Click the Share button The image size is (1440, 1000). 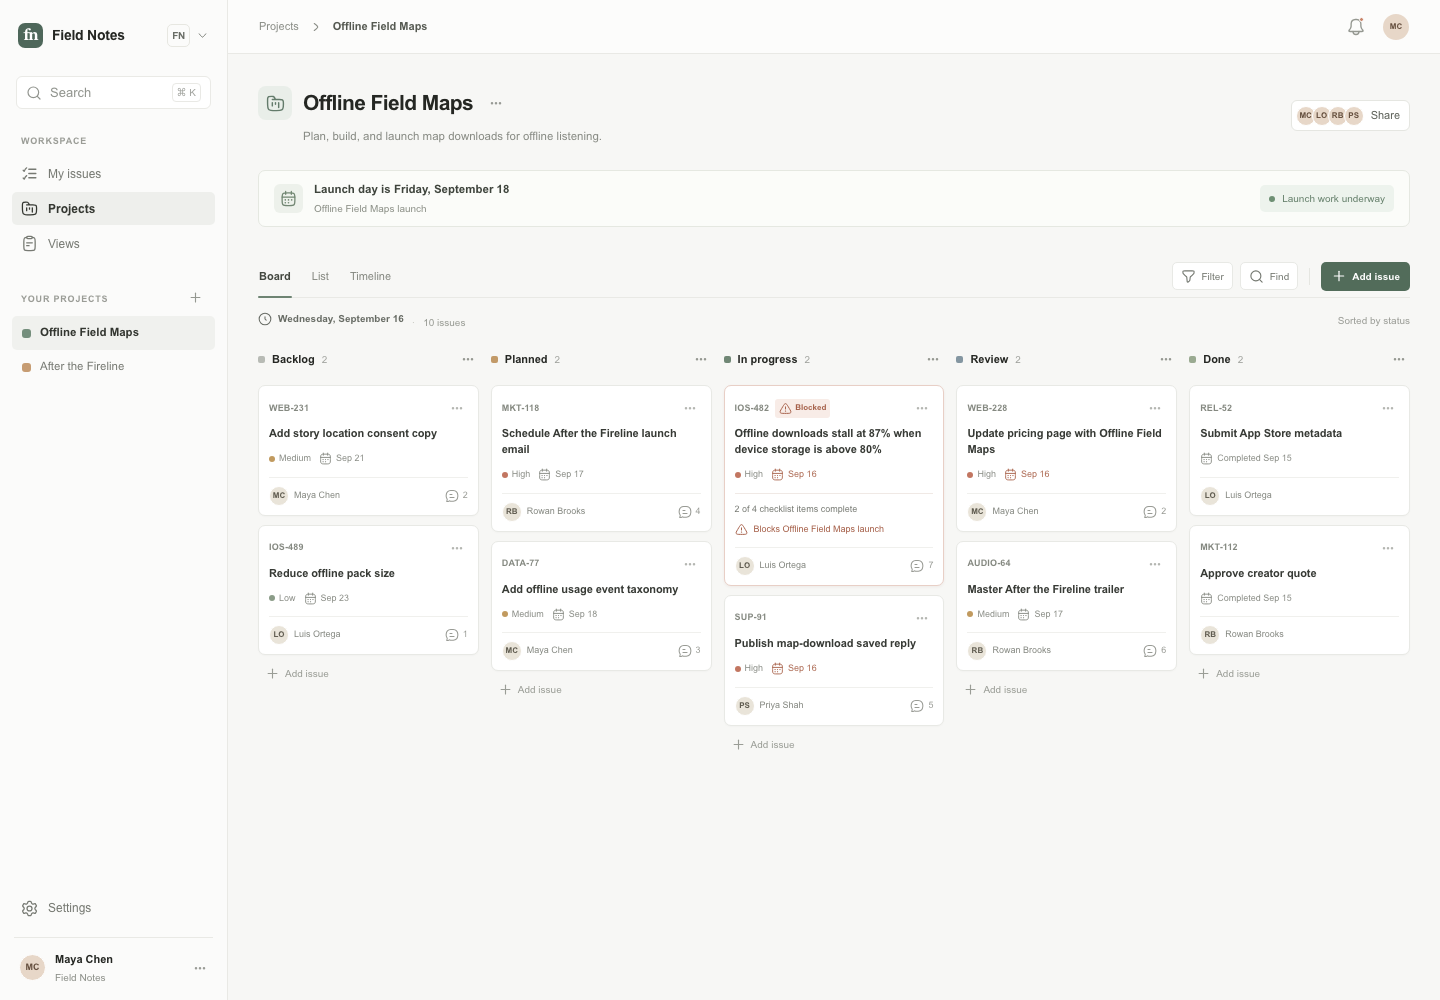click(x=1350, y=115)
